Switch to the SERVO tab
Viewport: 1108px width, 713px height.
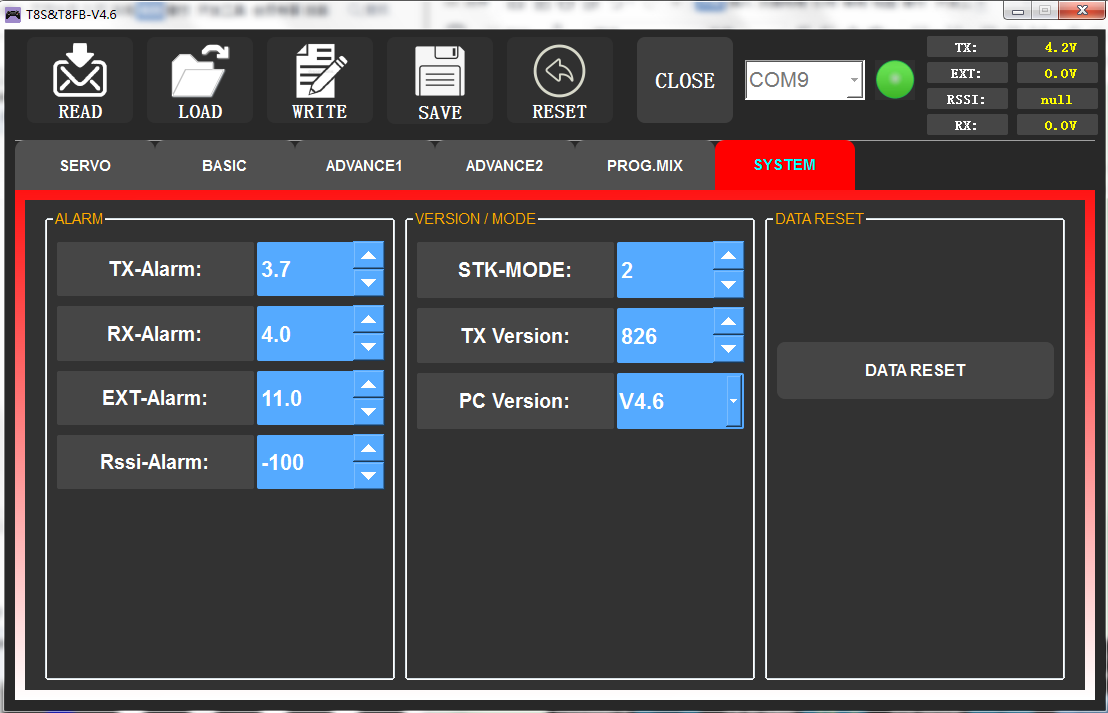click(x=85, y=165)
